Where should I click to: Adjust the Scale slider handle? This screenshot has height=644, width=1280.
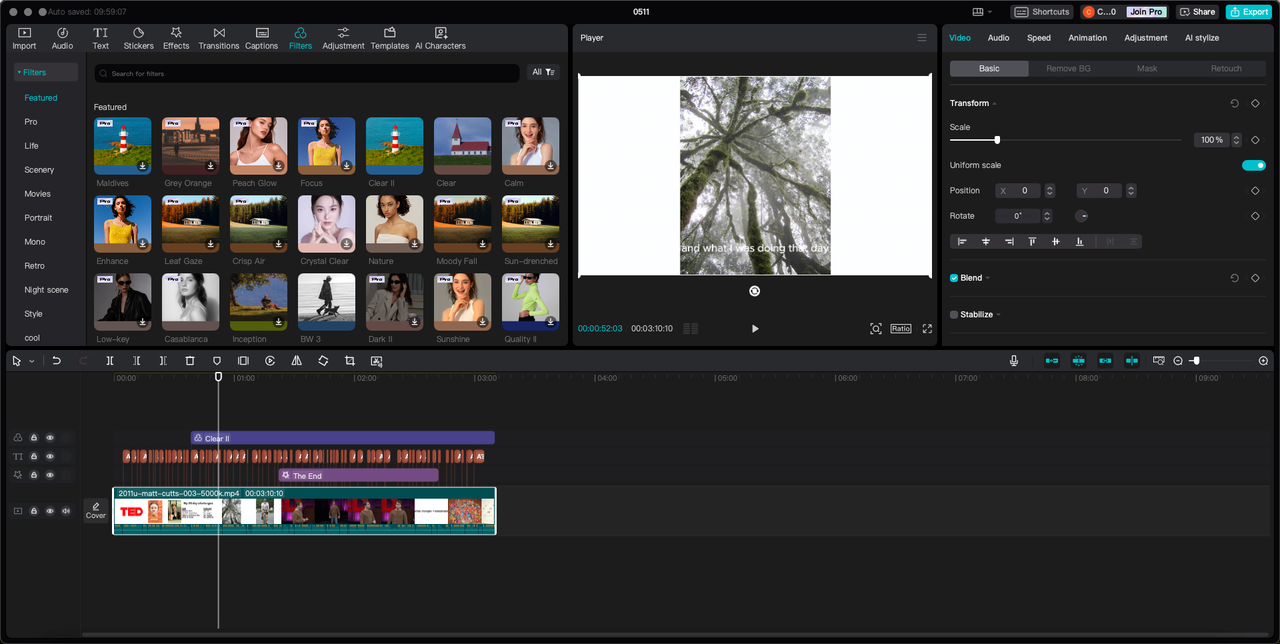tap(997, 140)
